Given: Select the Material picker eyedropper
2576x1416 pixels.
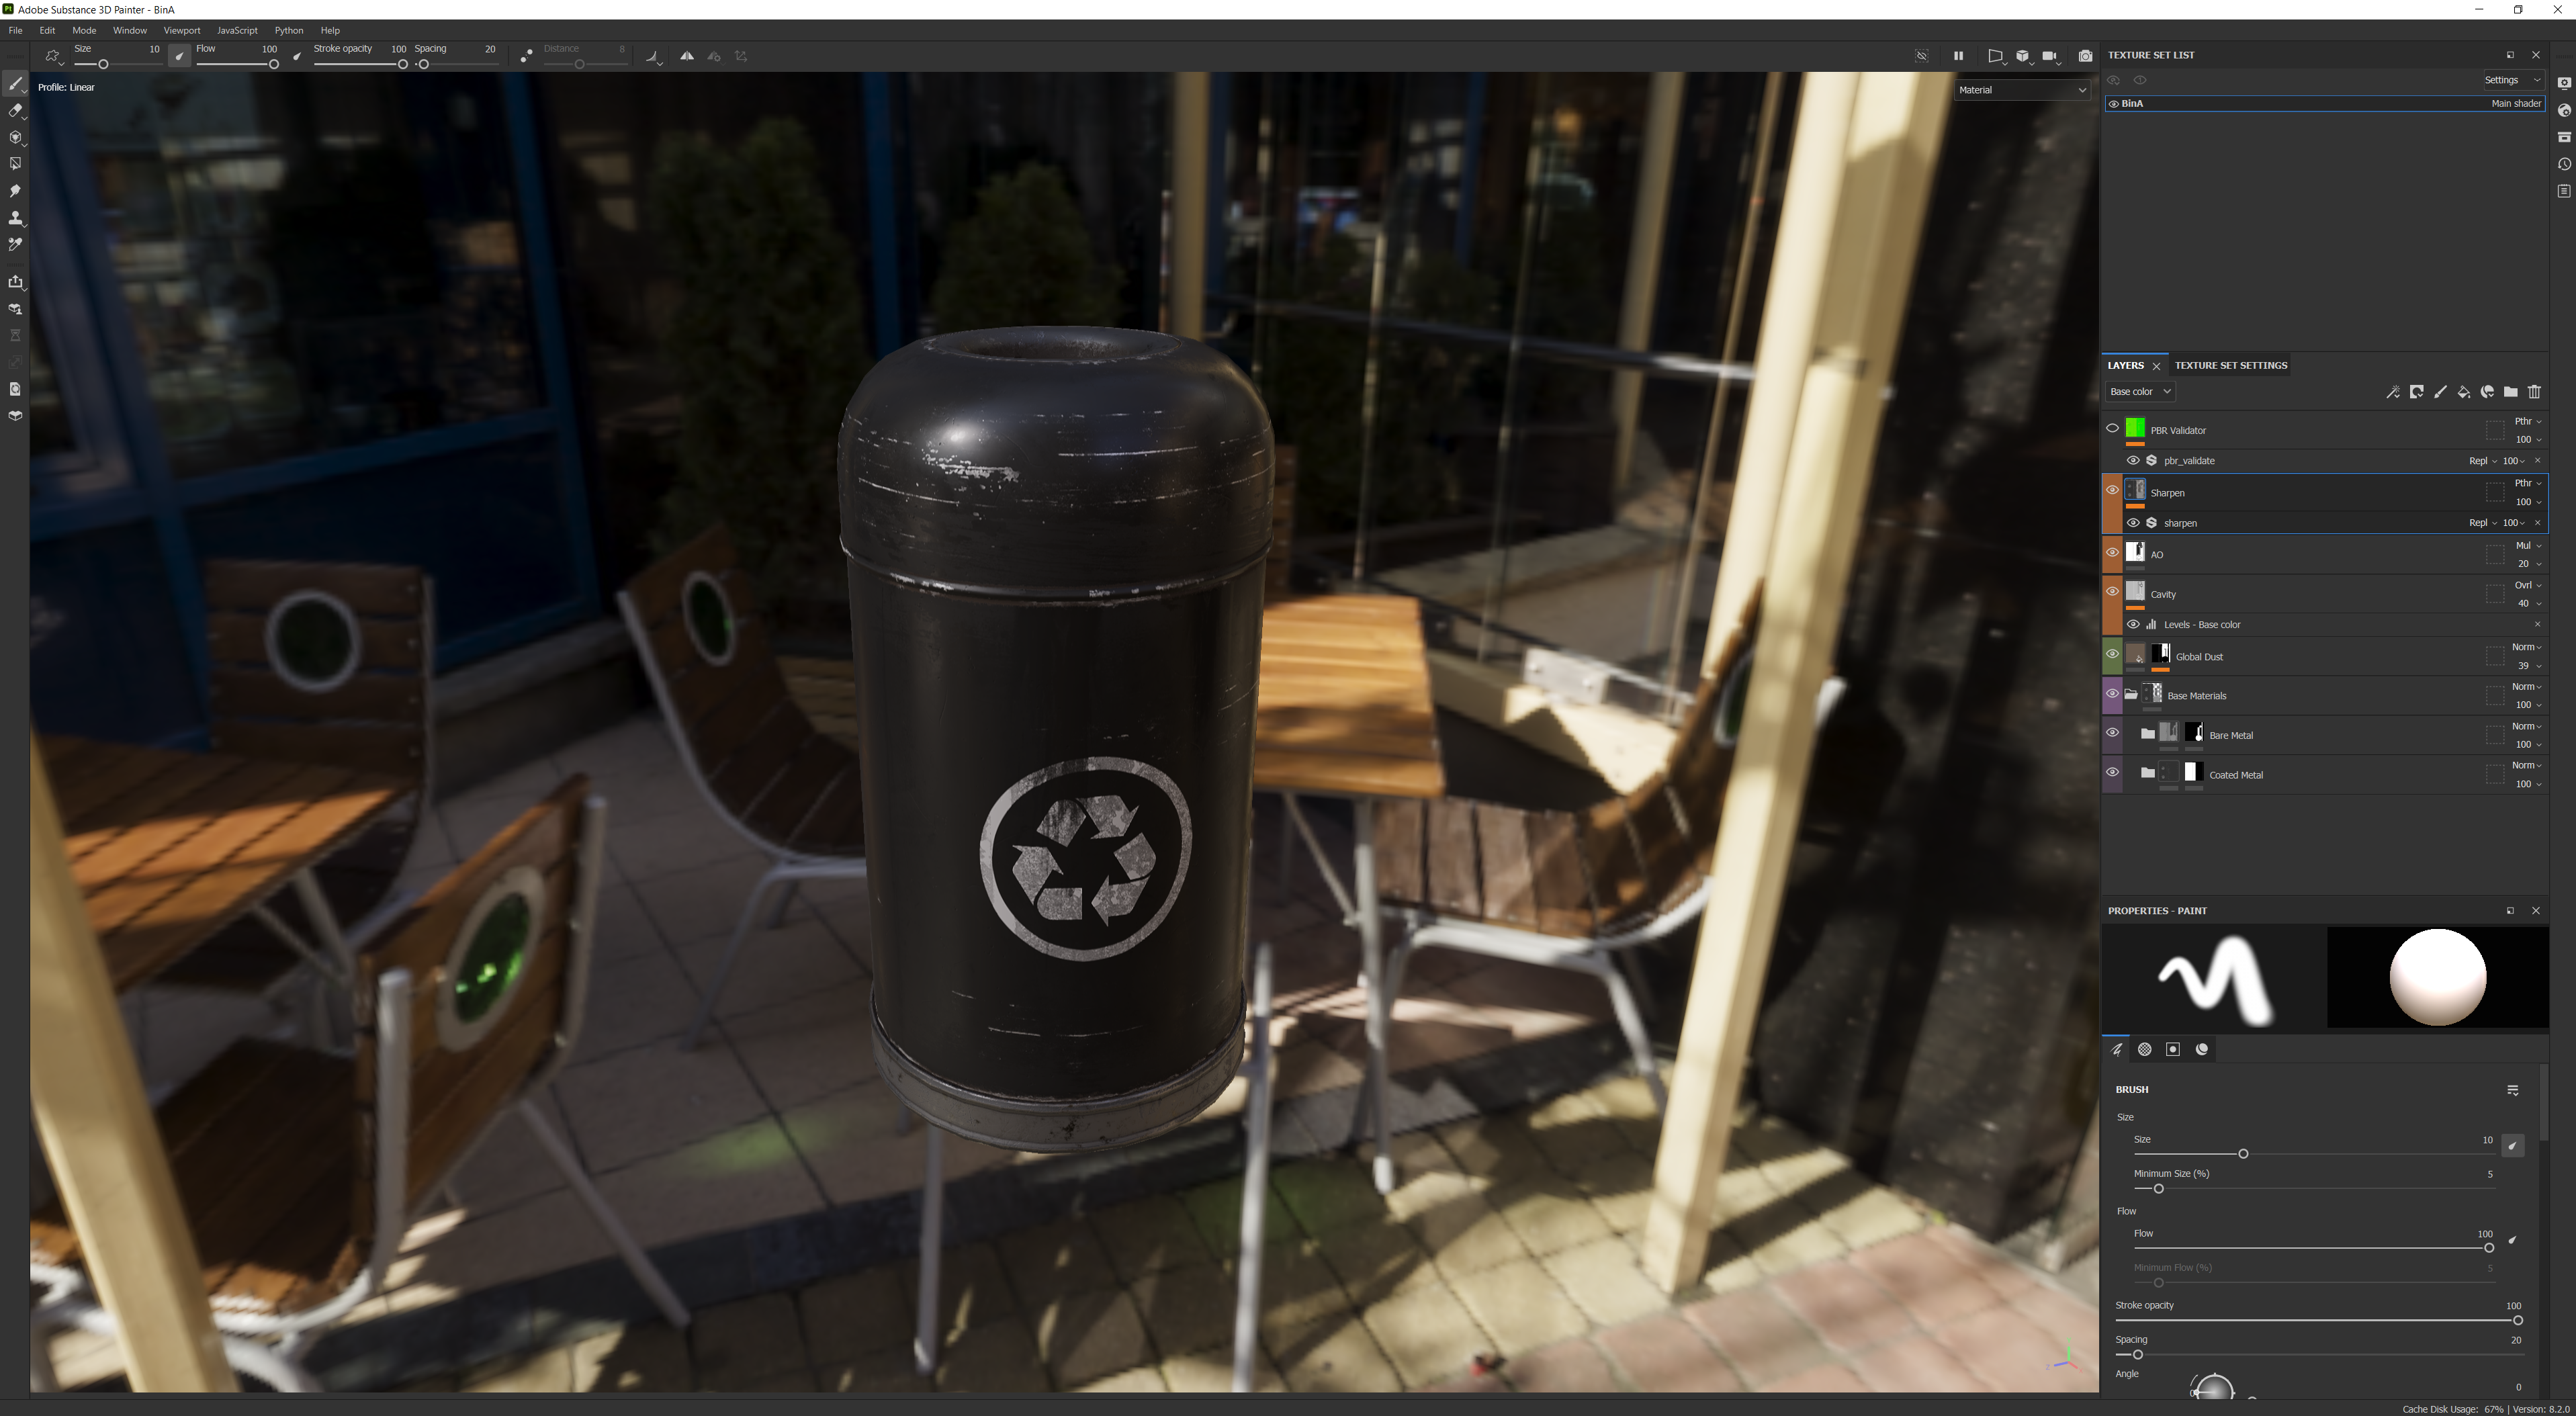Looking at the screenshot, I should click(x=15, y=245).
